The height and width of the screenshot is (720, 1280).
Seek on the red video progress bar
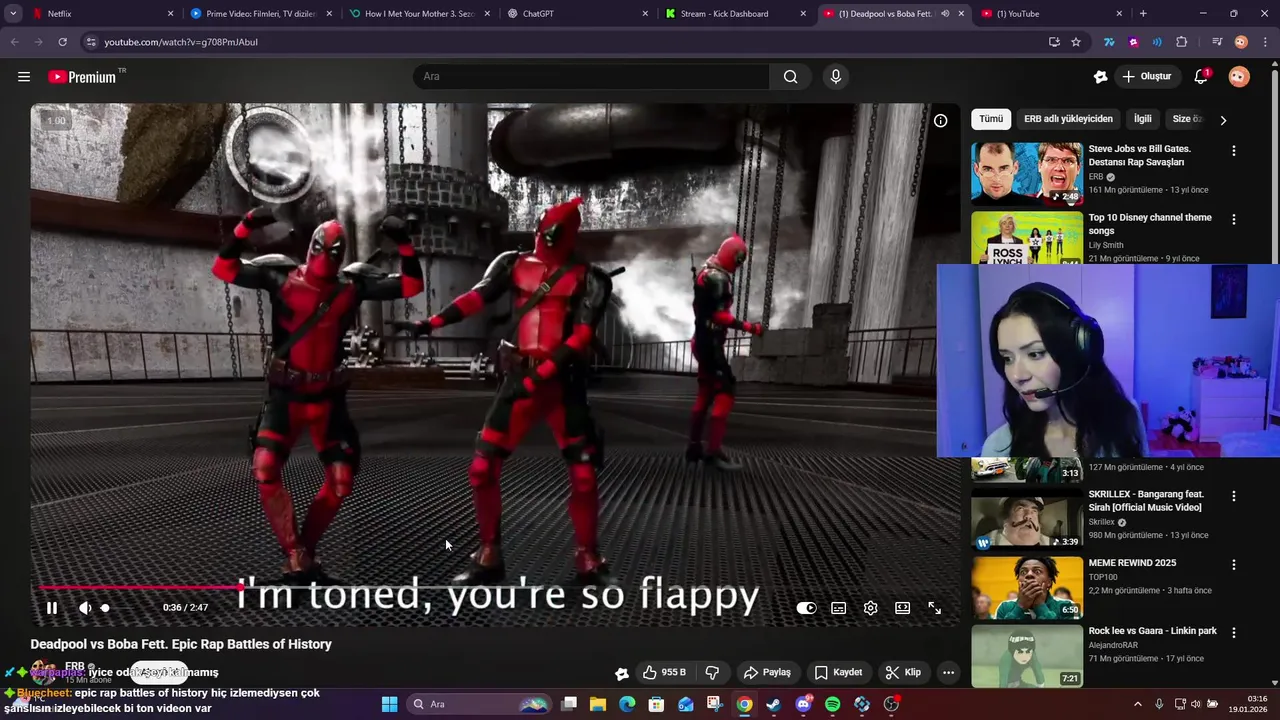(x=495, y=588)
